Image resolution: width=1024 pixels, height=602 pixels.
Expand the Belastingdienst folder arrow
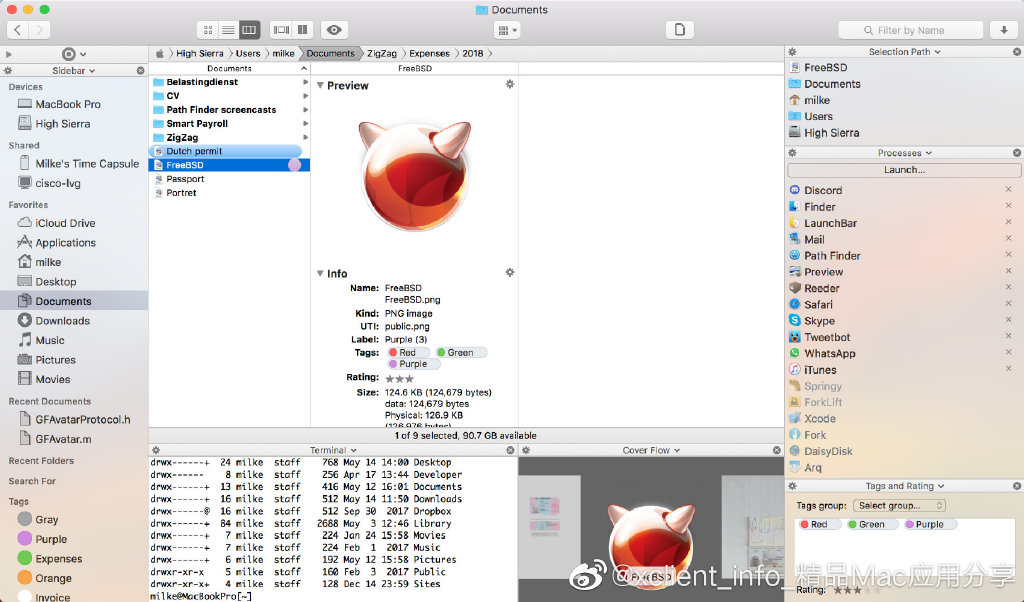click(305, 82)
